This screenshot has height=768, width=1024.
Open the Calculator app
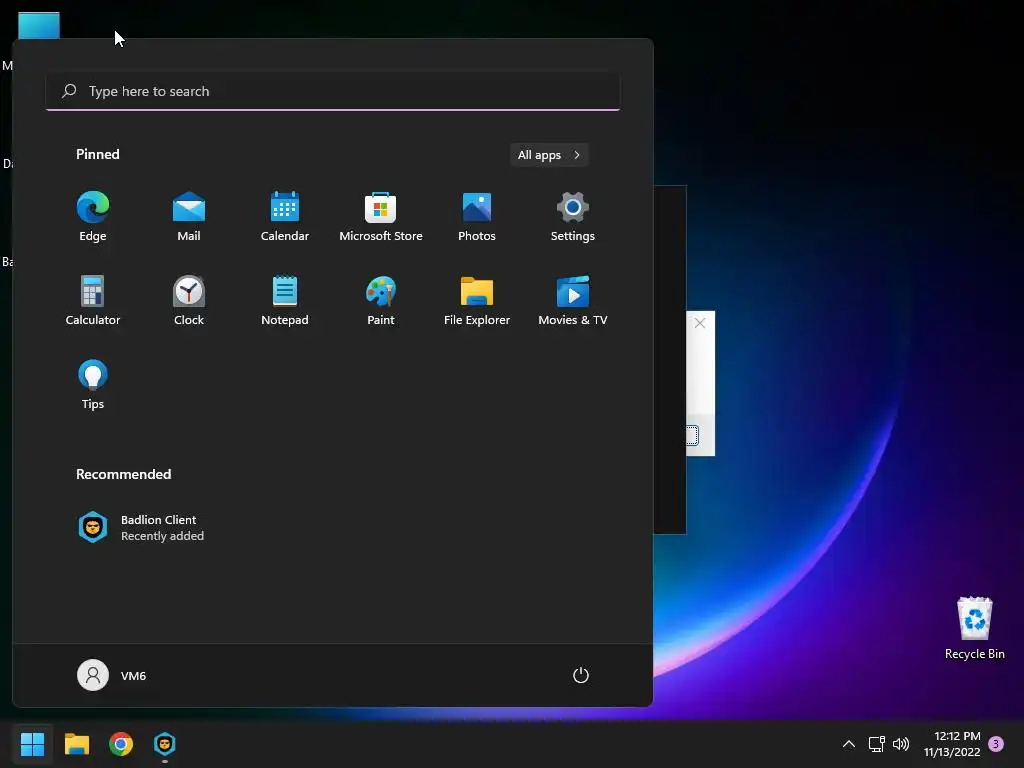coord(93,301)
